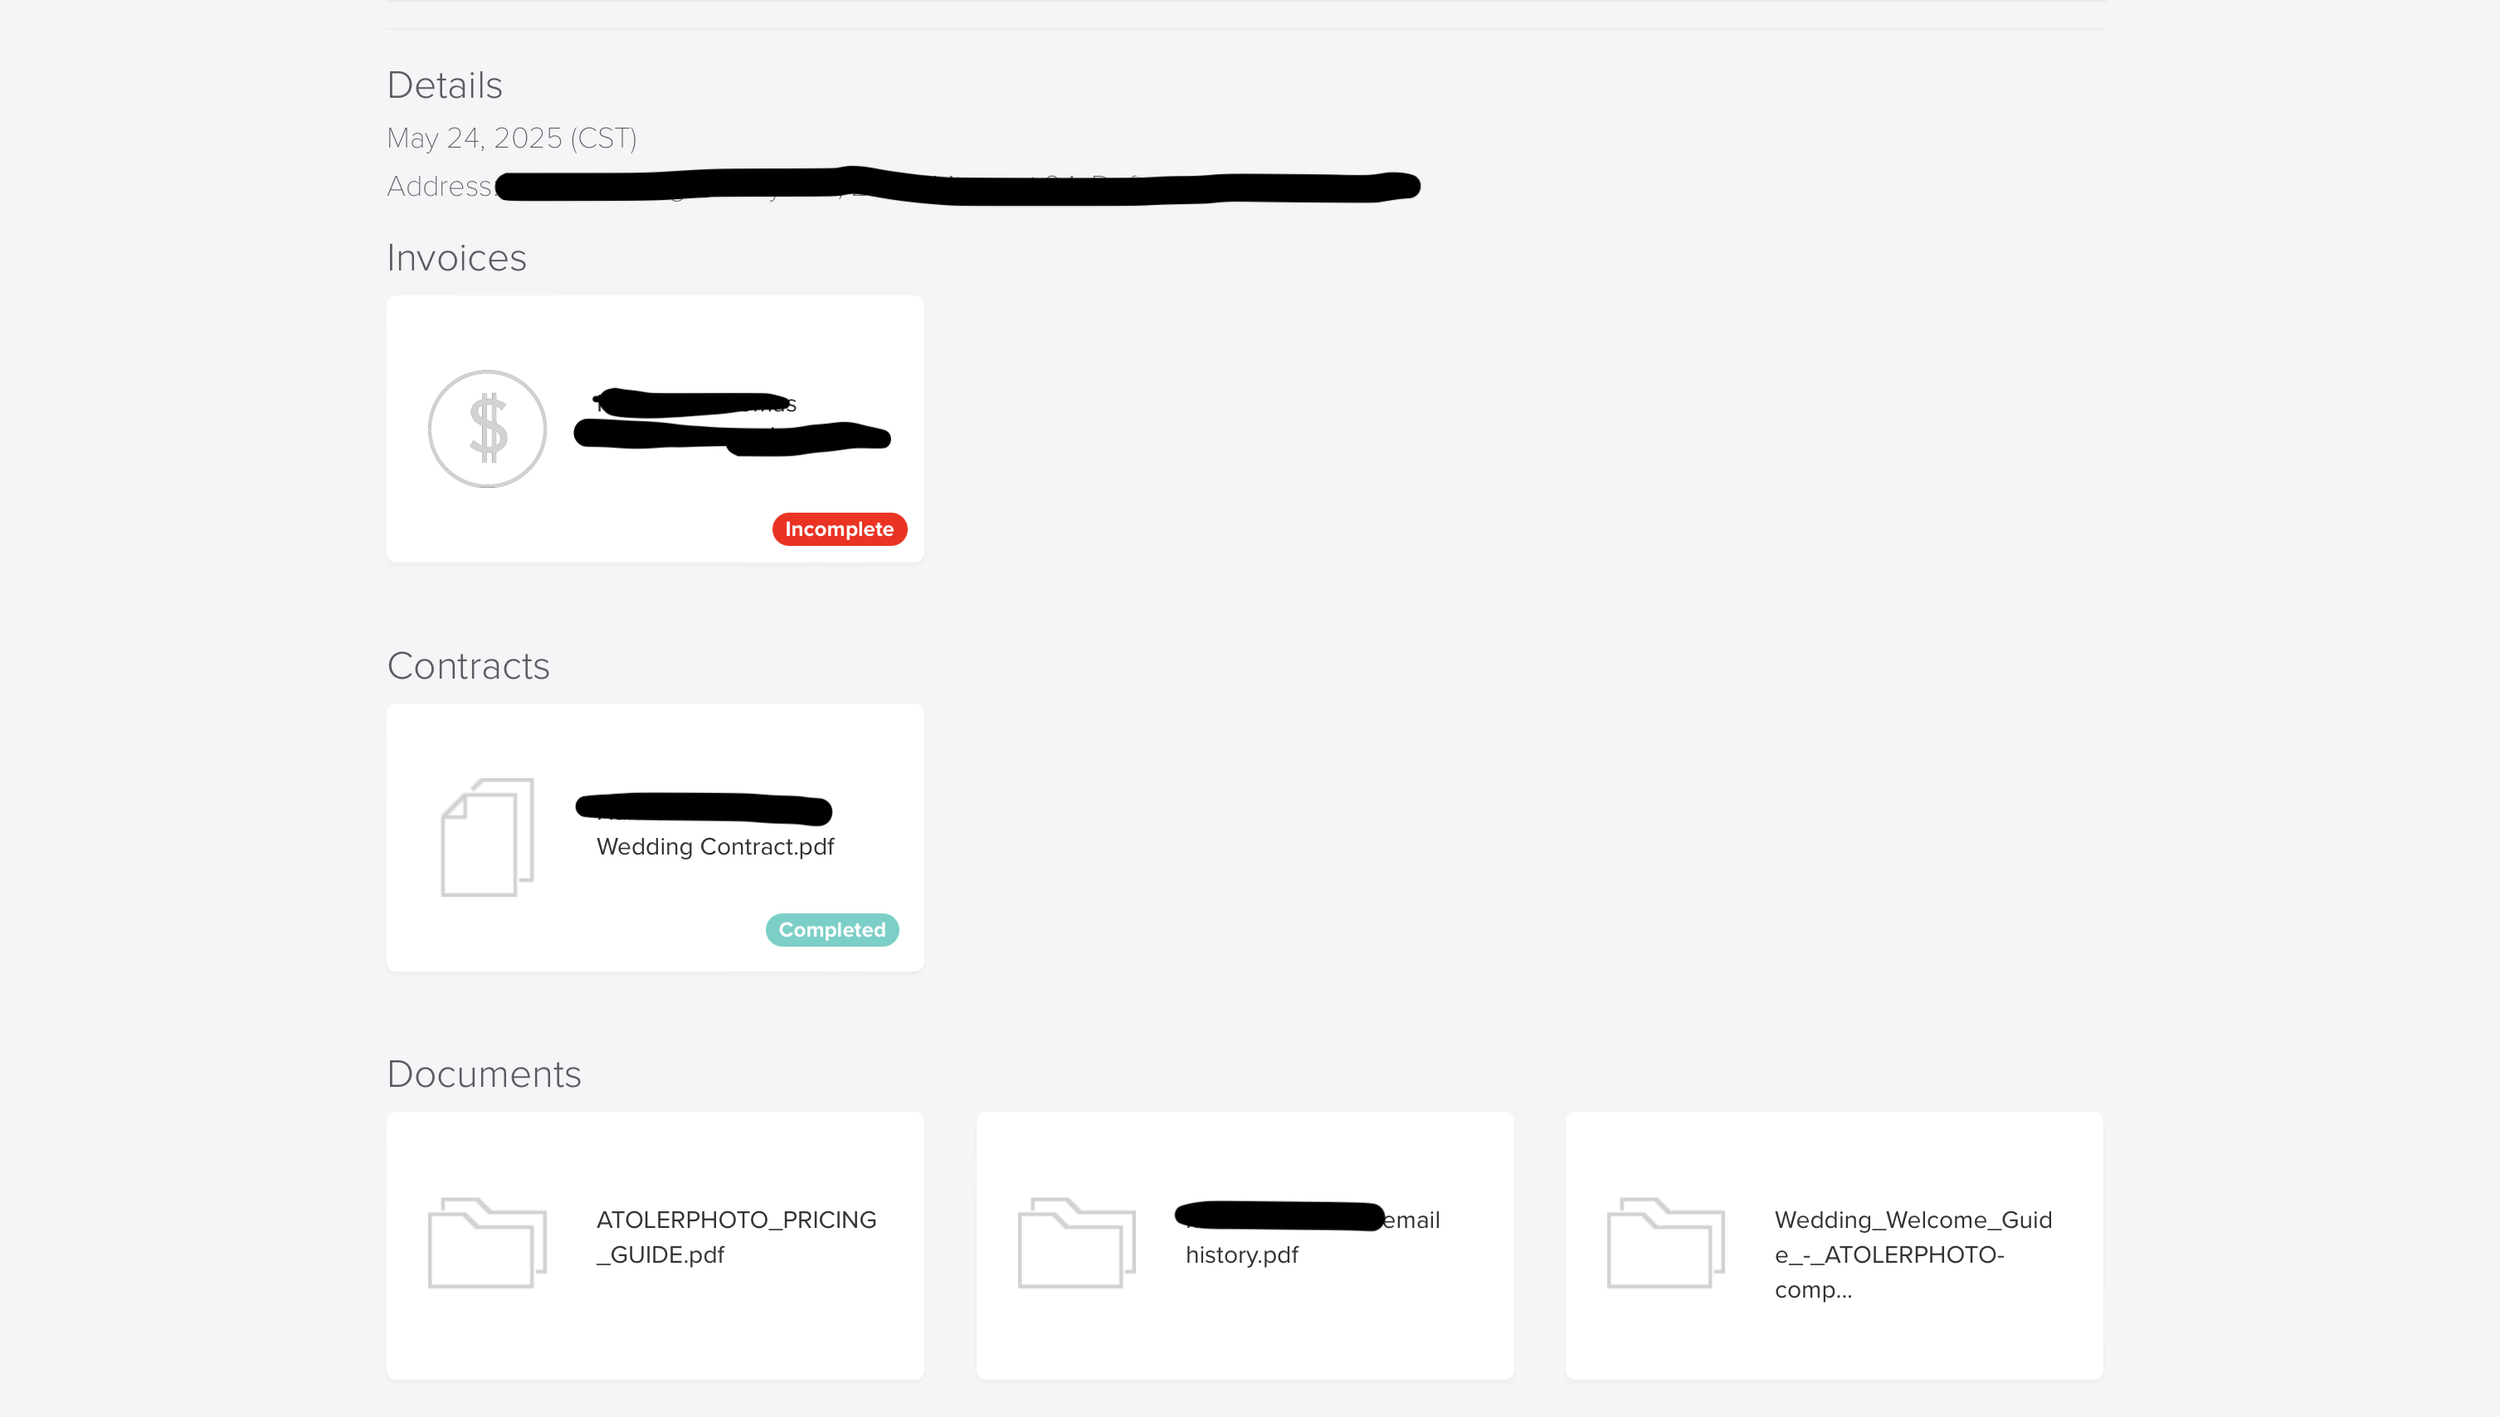Image resolution: width=2500 pixels, height=1417 pixels.
Task: Click the red Incomplete status badge
Action: [839, 529]
